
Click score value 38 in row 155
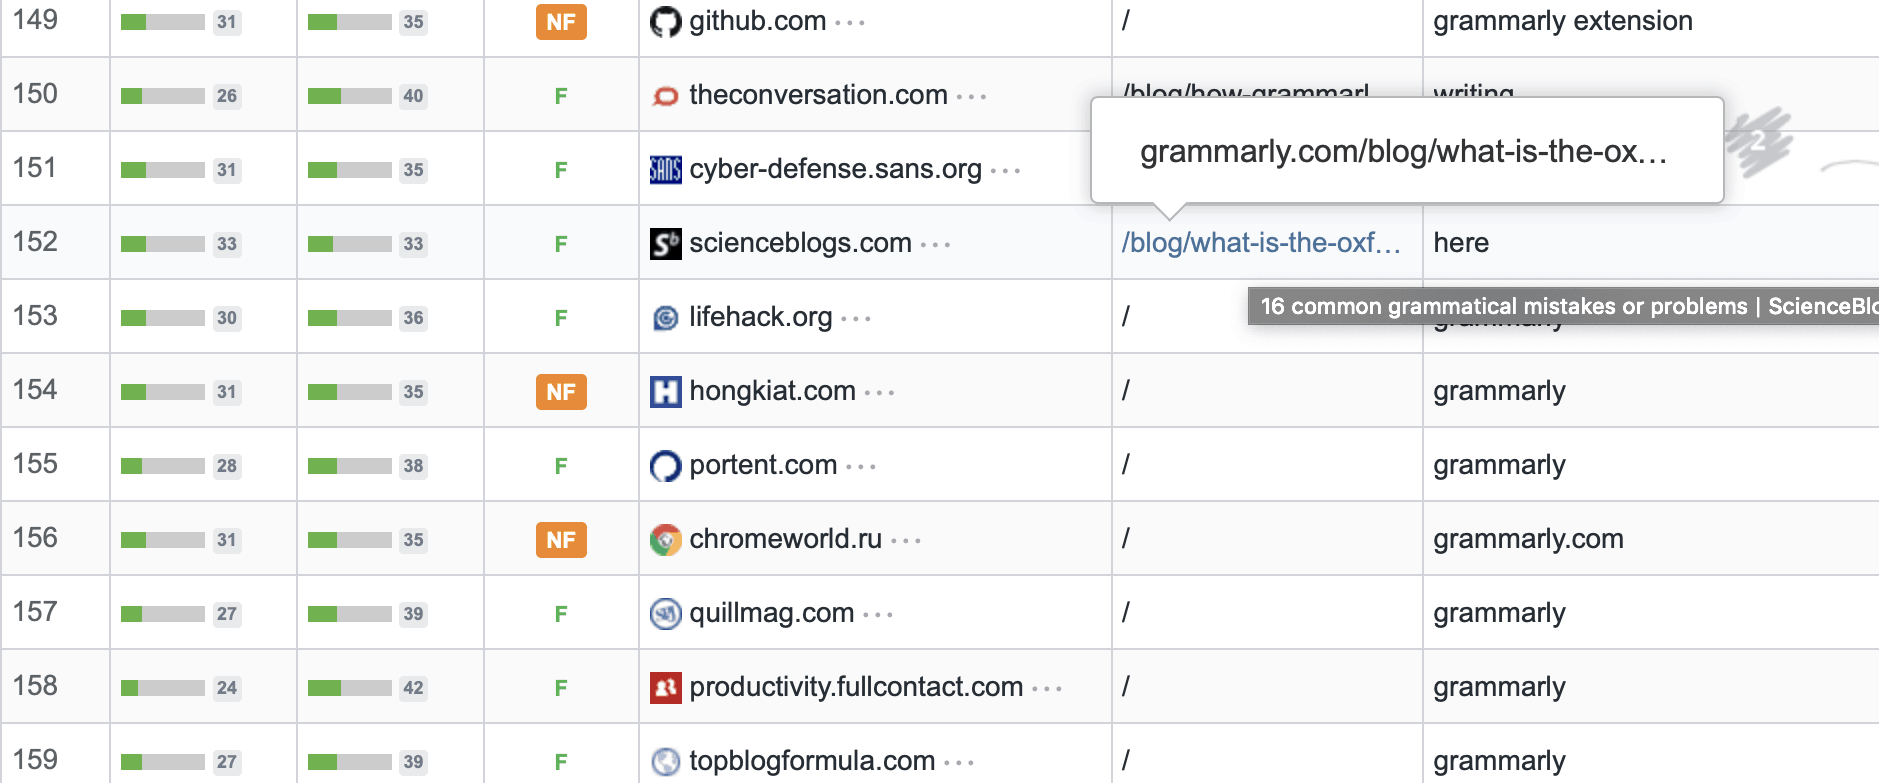point(413,466)
